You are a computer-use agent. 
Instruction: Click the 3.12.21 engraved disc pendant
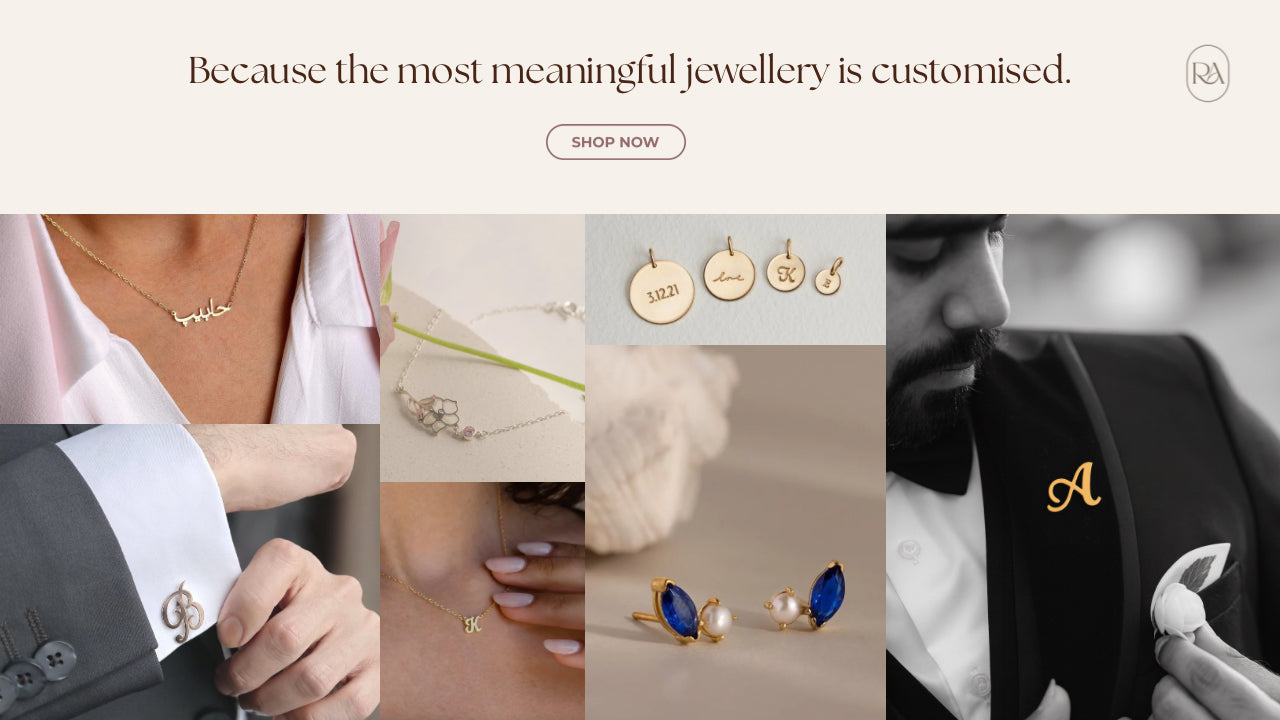point(661,291)
